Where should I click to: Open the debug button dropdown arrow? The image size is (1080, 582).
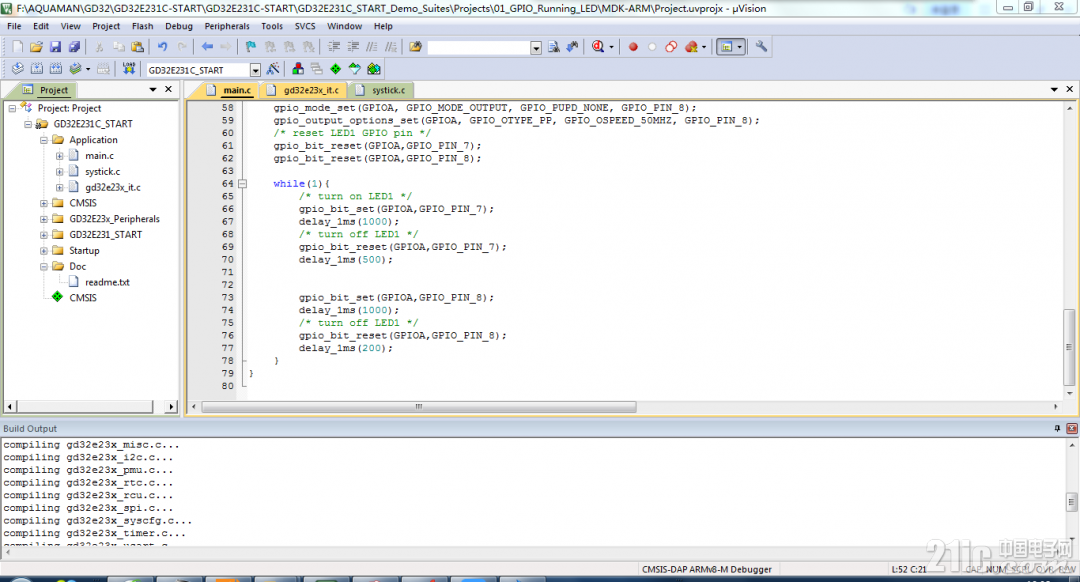click(x=612, y=47)
